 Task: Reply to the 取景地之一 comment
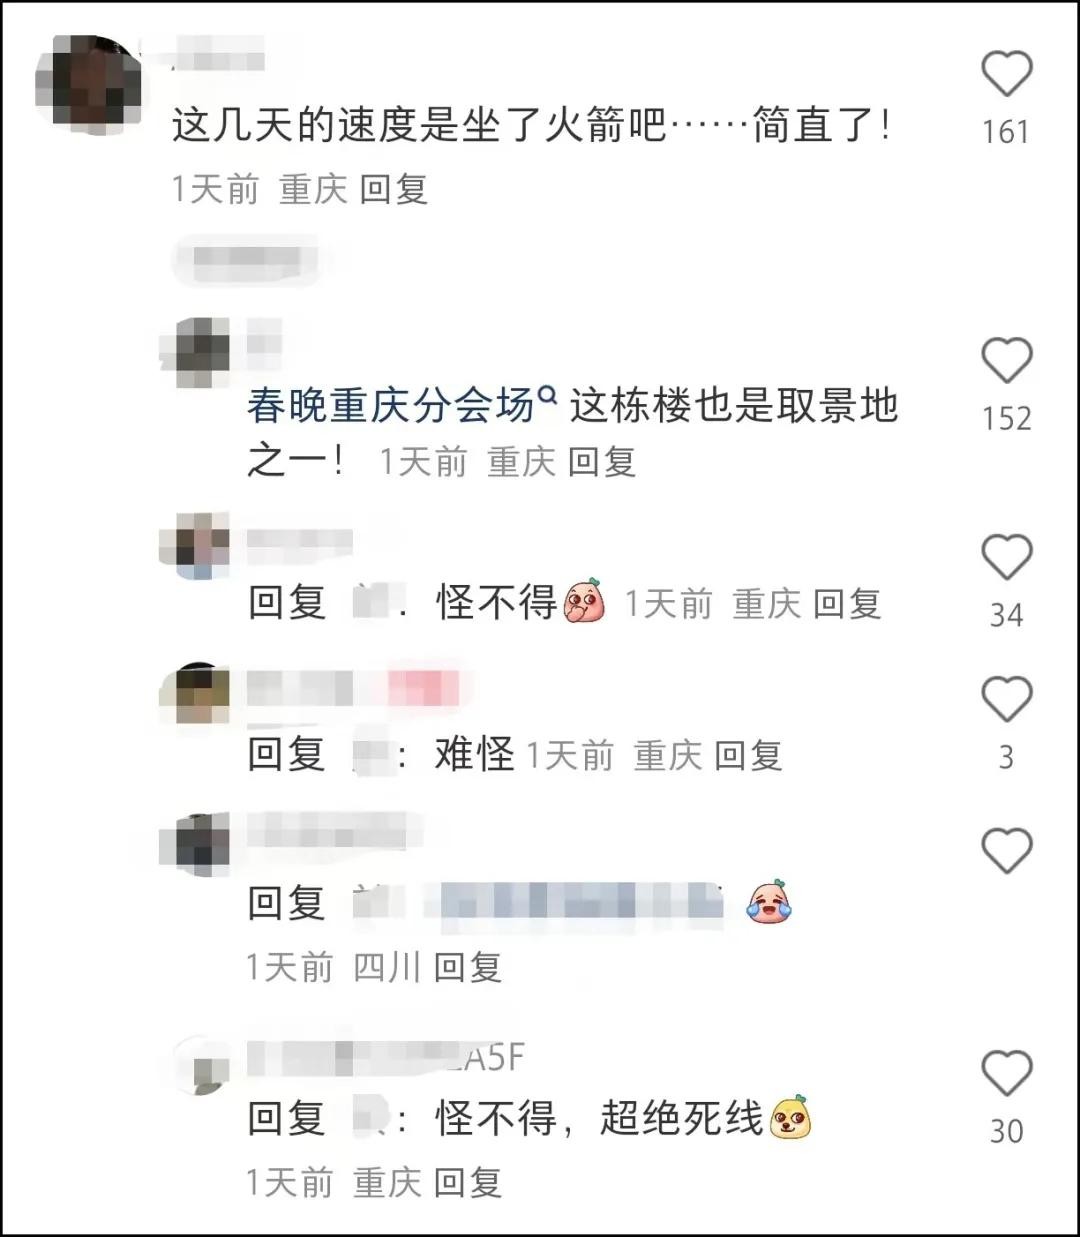pyautogui.click(x=602, y=461)
